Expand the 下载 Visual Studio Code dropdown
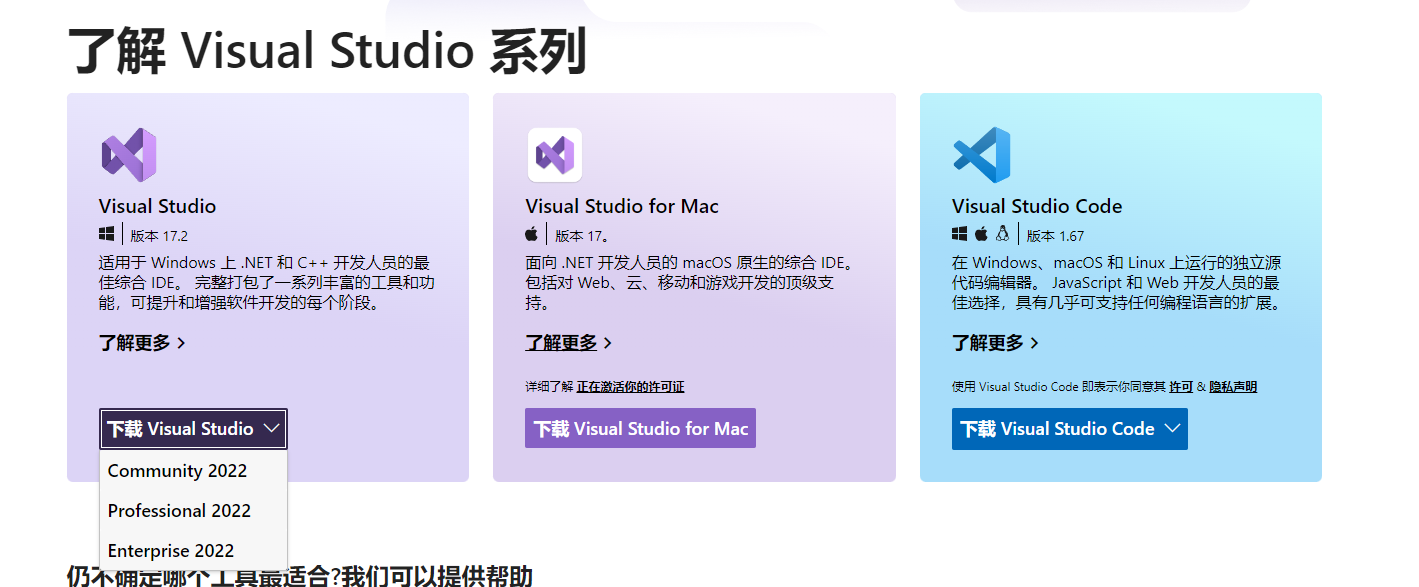Screen dimensions: 1419x587 click(1070, 429)
